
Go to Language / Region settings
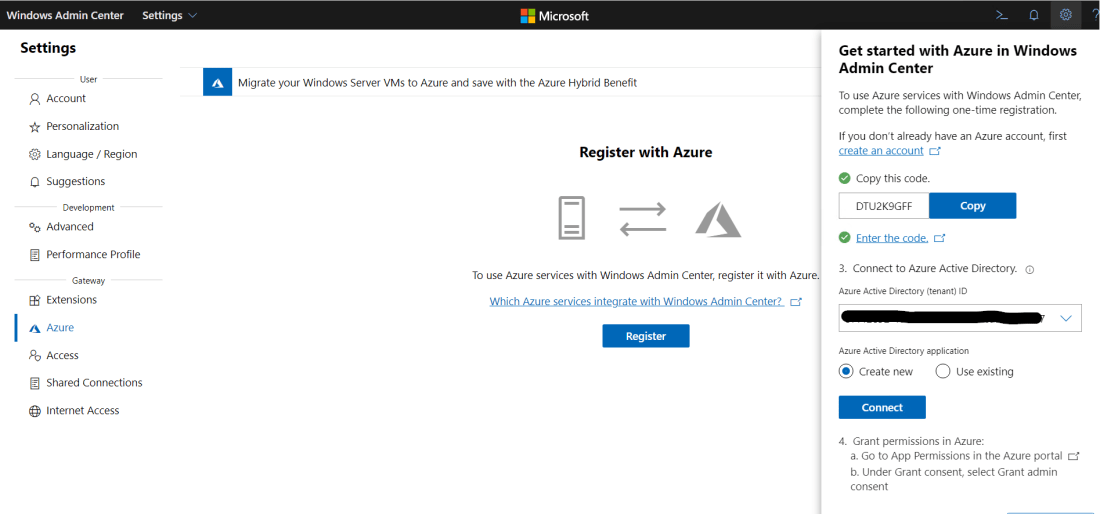91,154
